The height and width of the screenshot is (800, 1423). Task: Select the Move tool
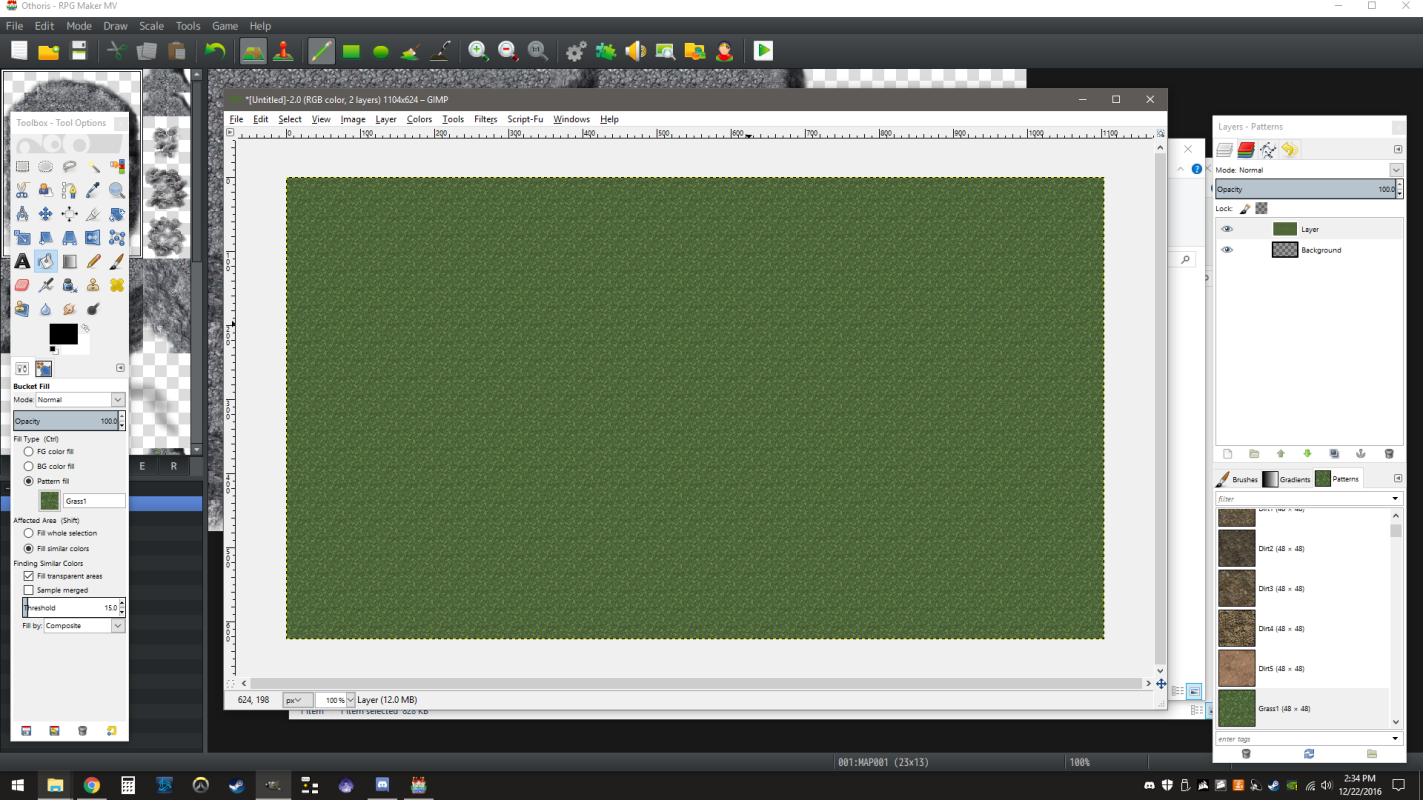46,214
